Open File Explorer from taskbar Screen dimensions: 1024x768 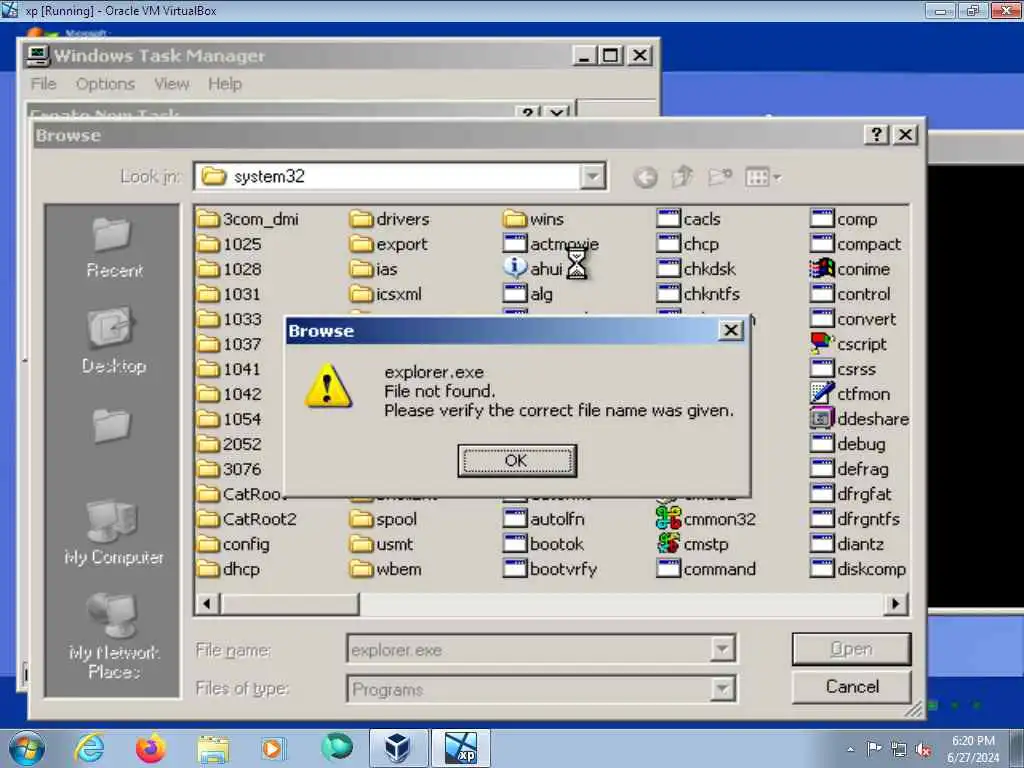point(213,748)
